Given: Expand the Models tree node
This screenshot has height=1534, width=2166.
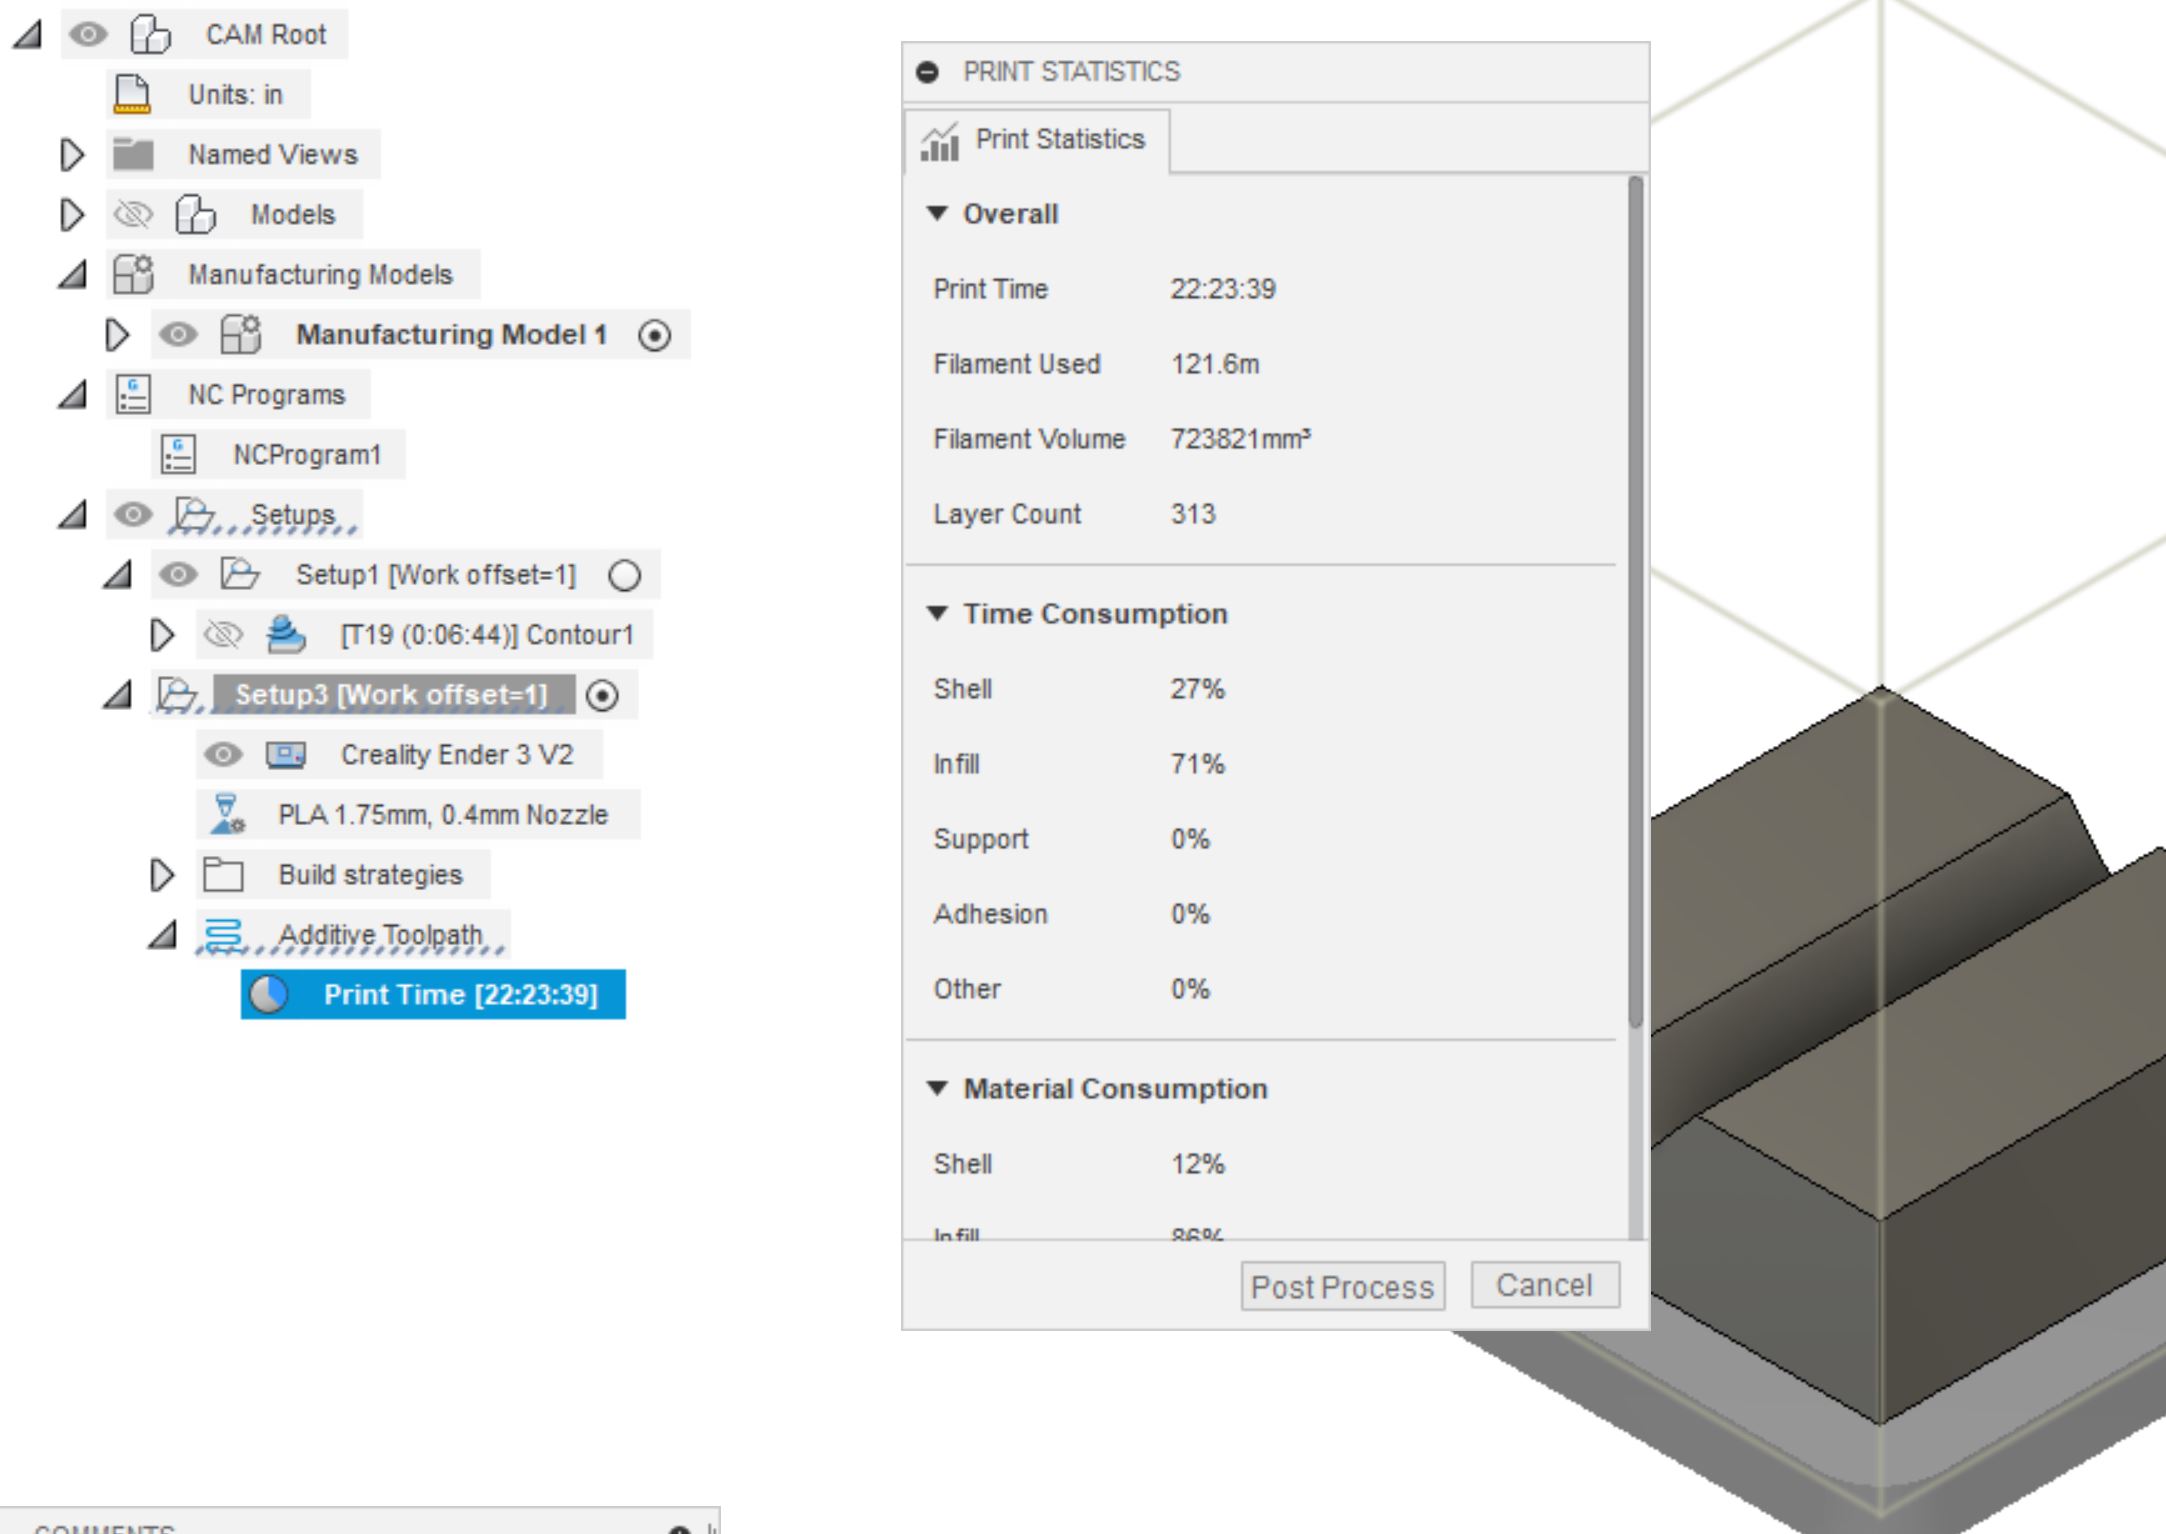Looking at the screenshot, I should [72, 214].
